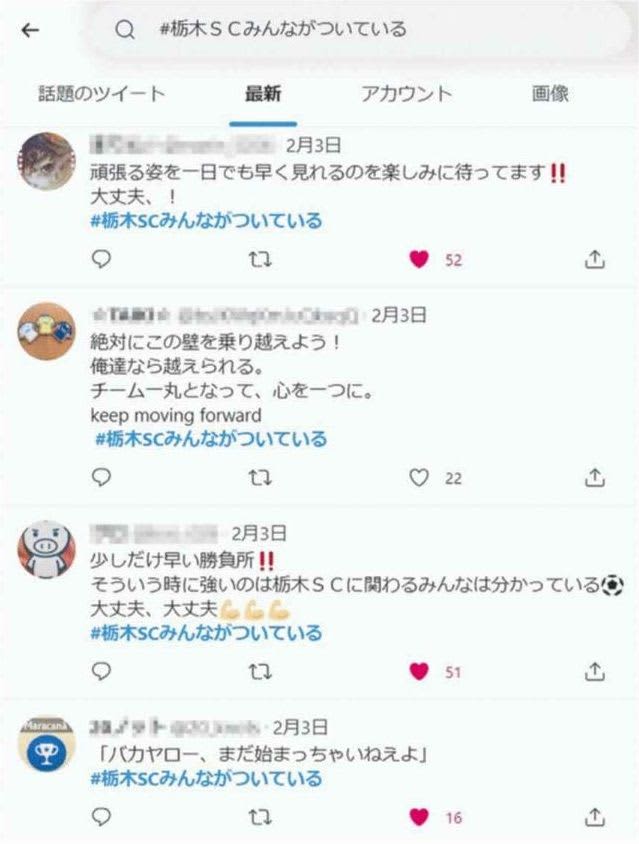
Task: Unlike the tweet with 51 likes
Action: point(419,671)
